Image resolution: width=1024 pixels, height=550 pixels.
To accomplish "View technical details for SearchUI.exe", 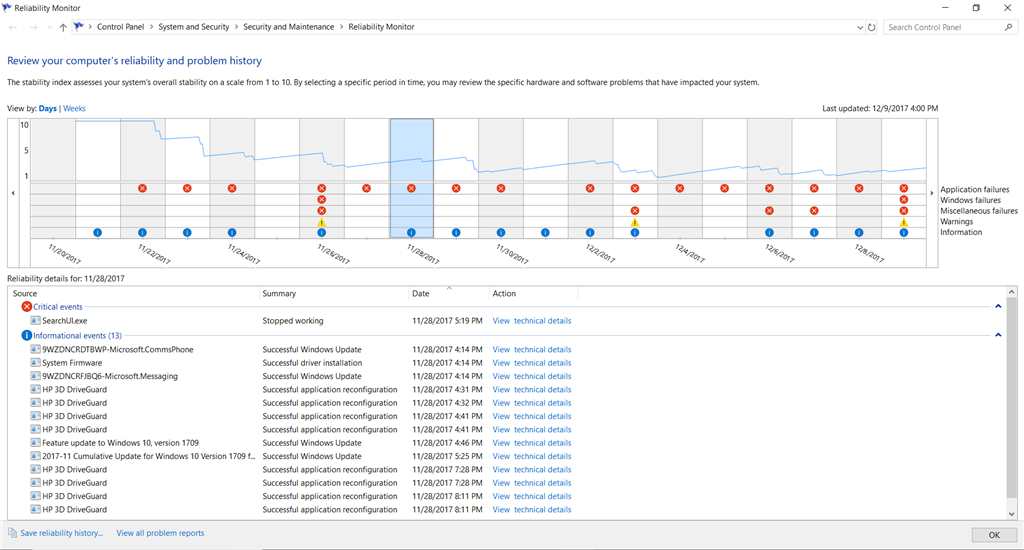I will [x=532, y=321].
